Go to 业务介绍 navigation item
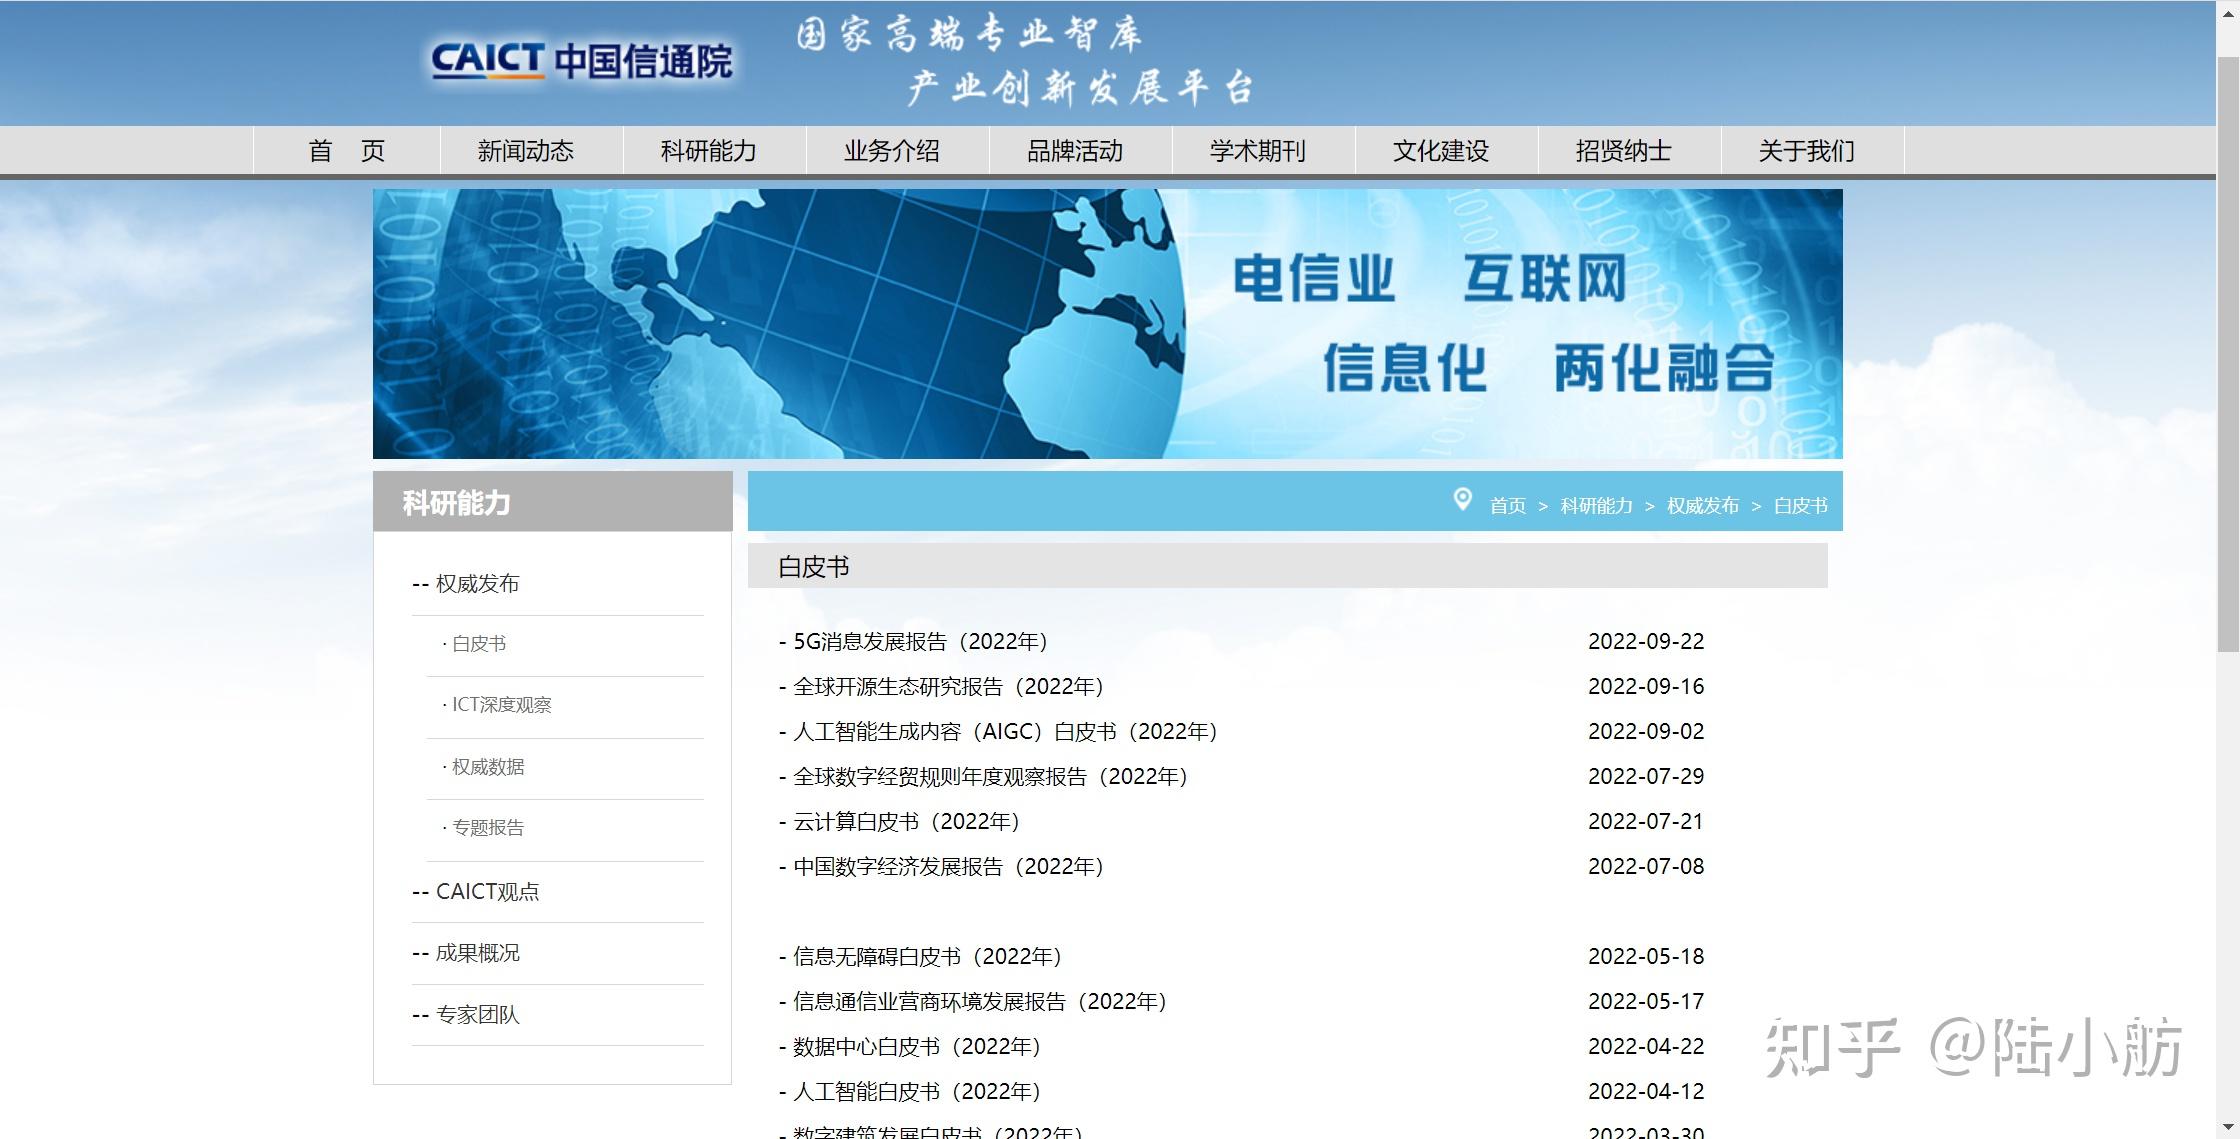2240x1139 pixels. [892, 150]
